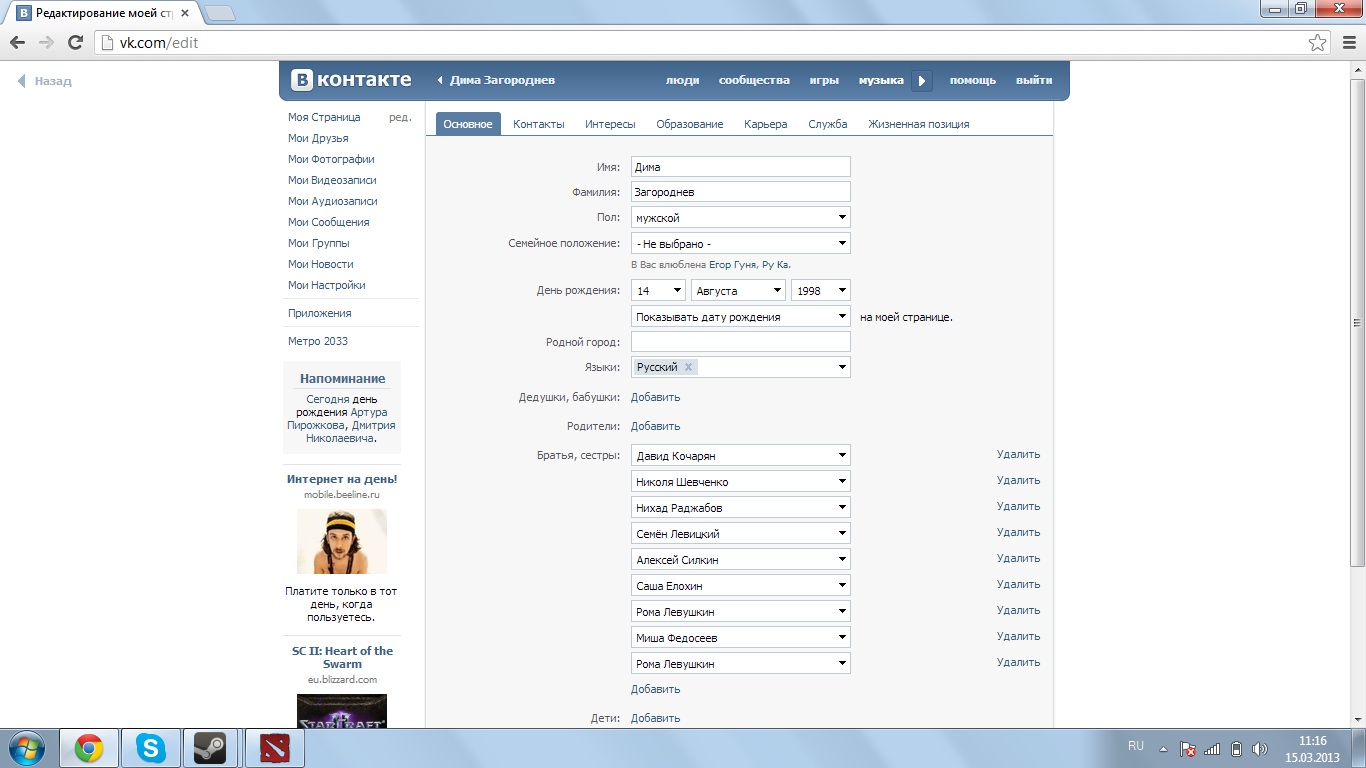
Task: Open the Образование tab
Action: pyautogui.click(x=689, y=124)
